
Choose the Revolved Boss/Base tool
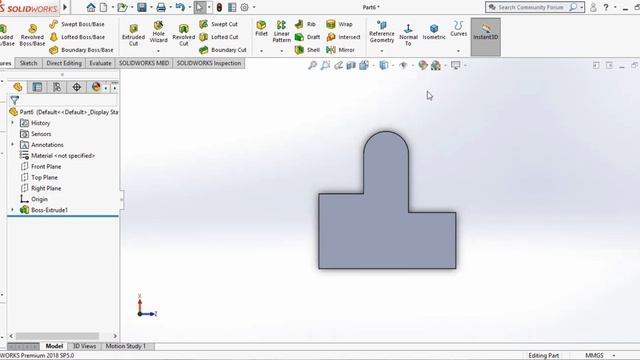tap(32, 34)
